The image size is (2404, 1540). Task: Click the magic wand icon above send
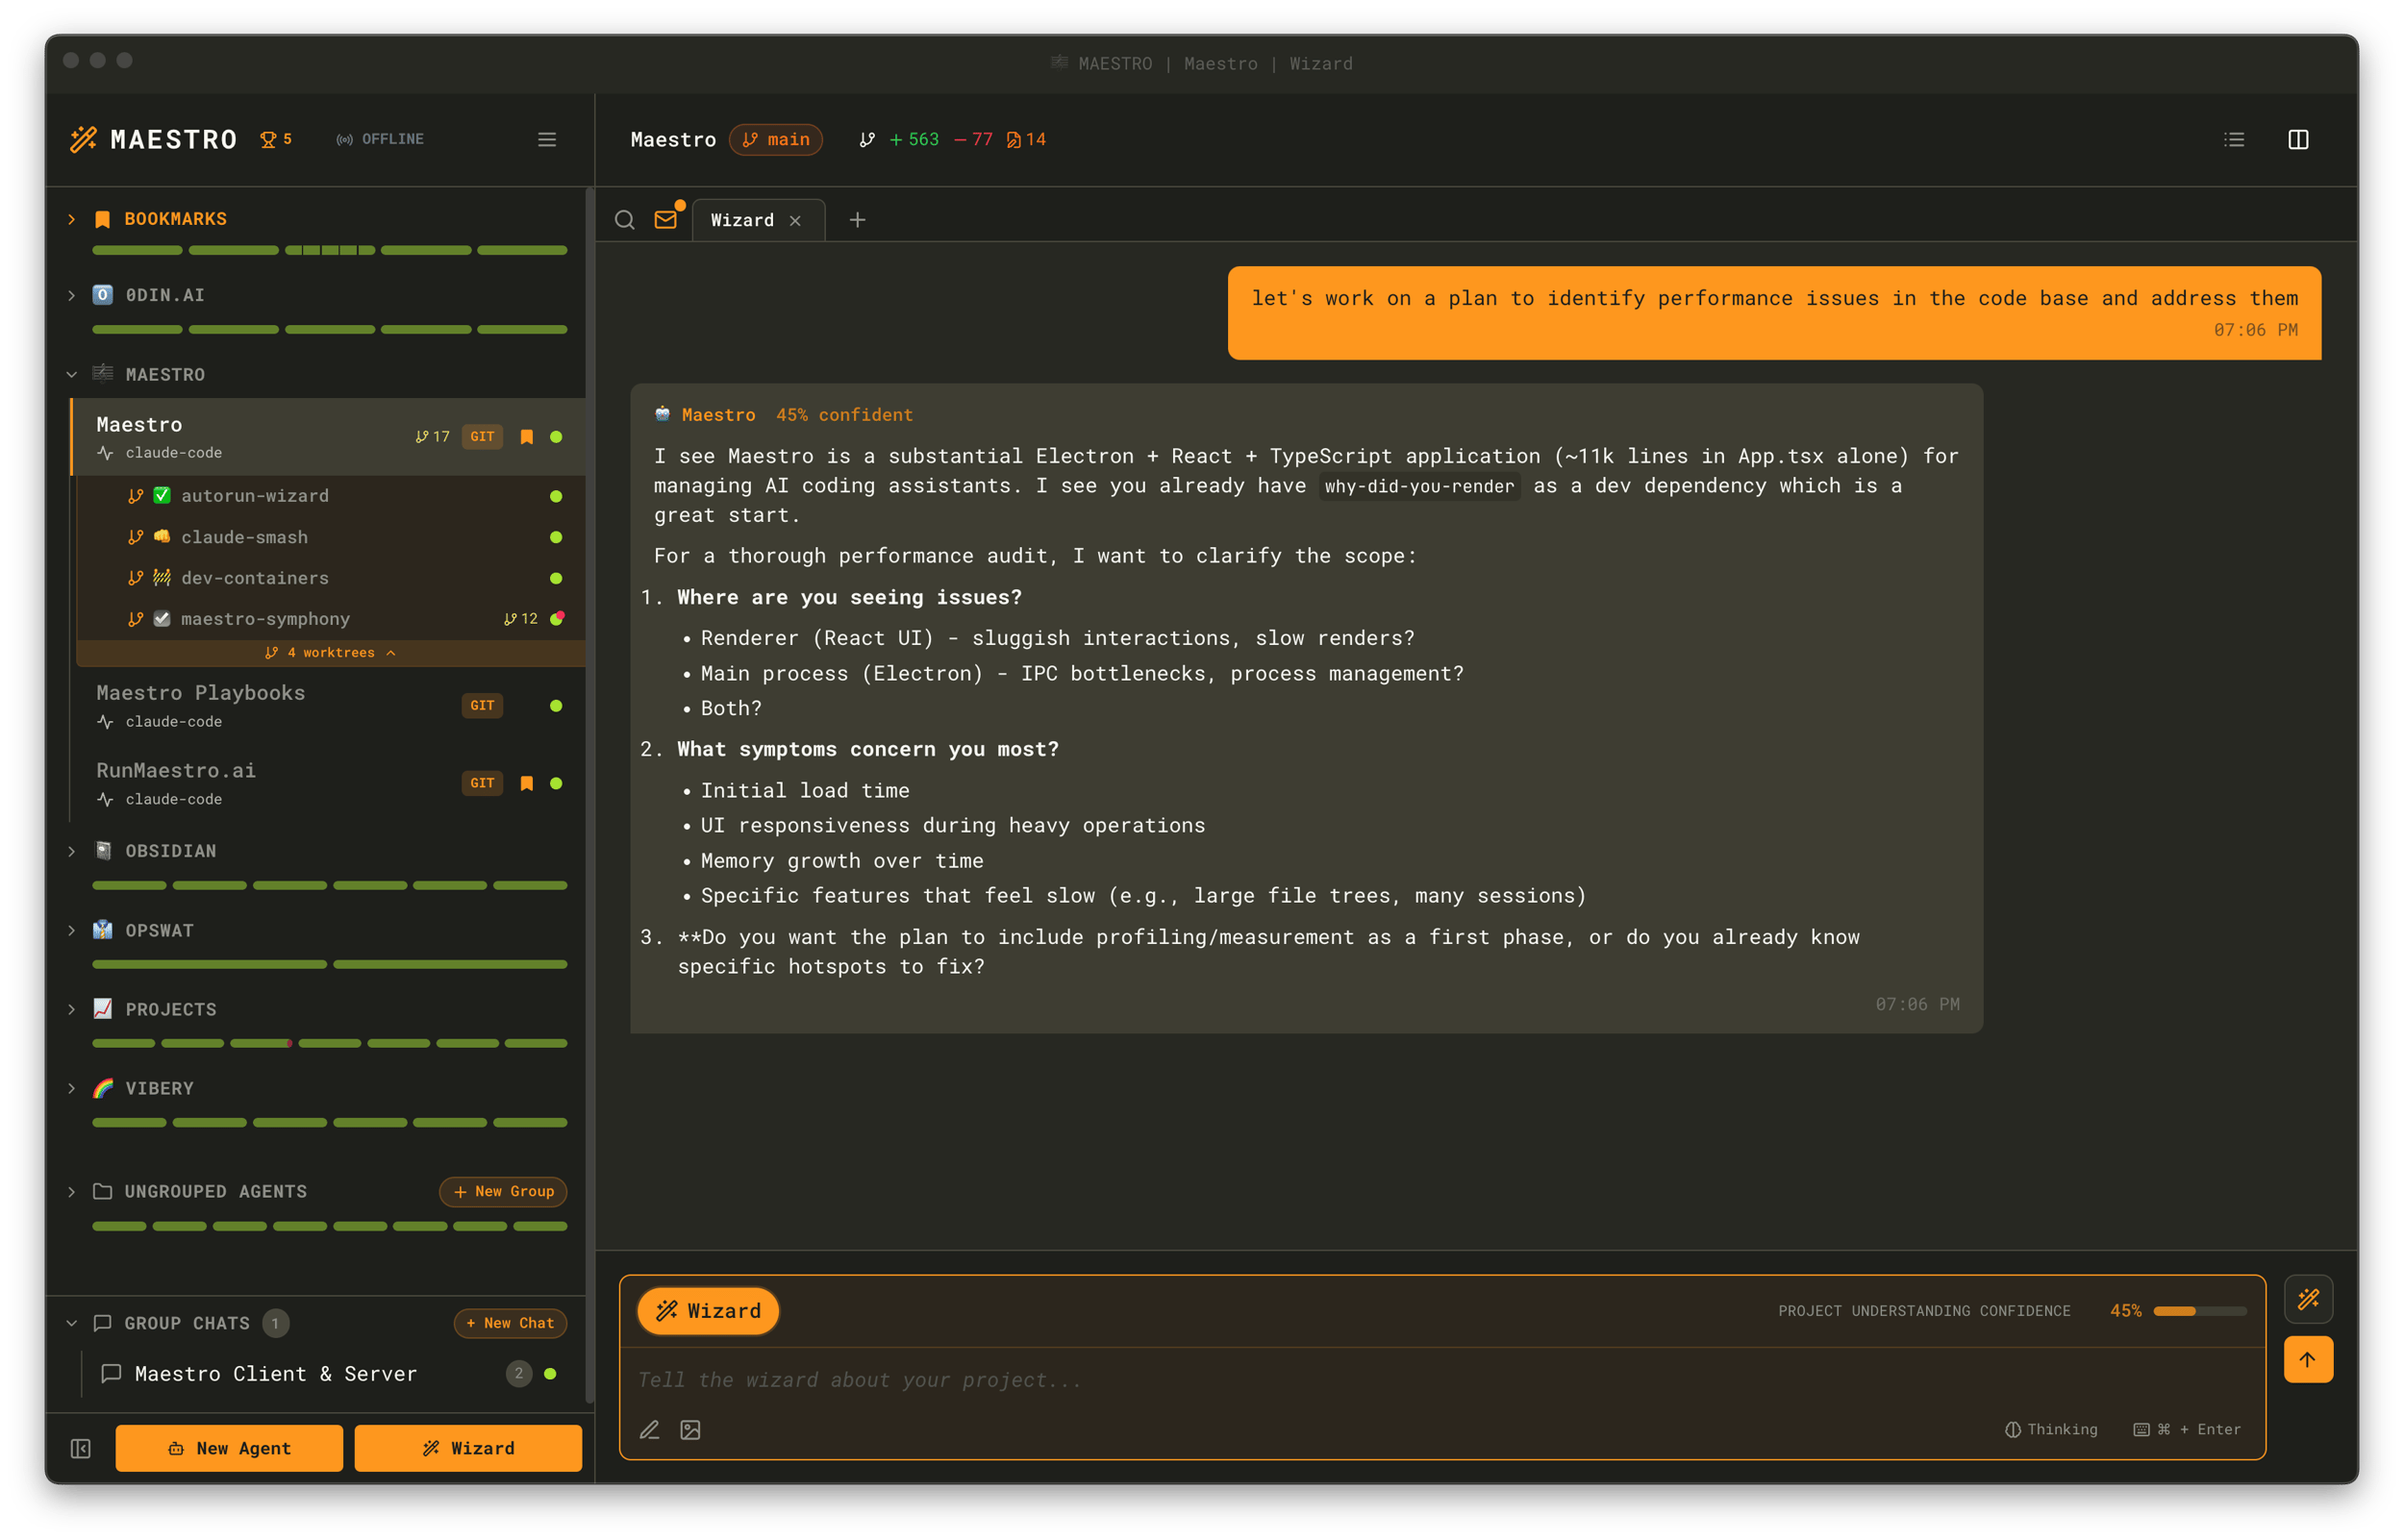pos(2308,1299)
